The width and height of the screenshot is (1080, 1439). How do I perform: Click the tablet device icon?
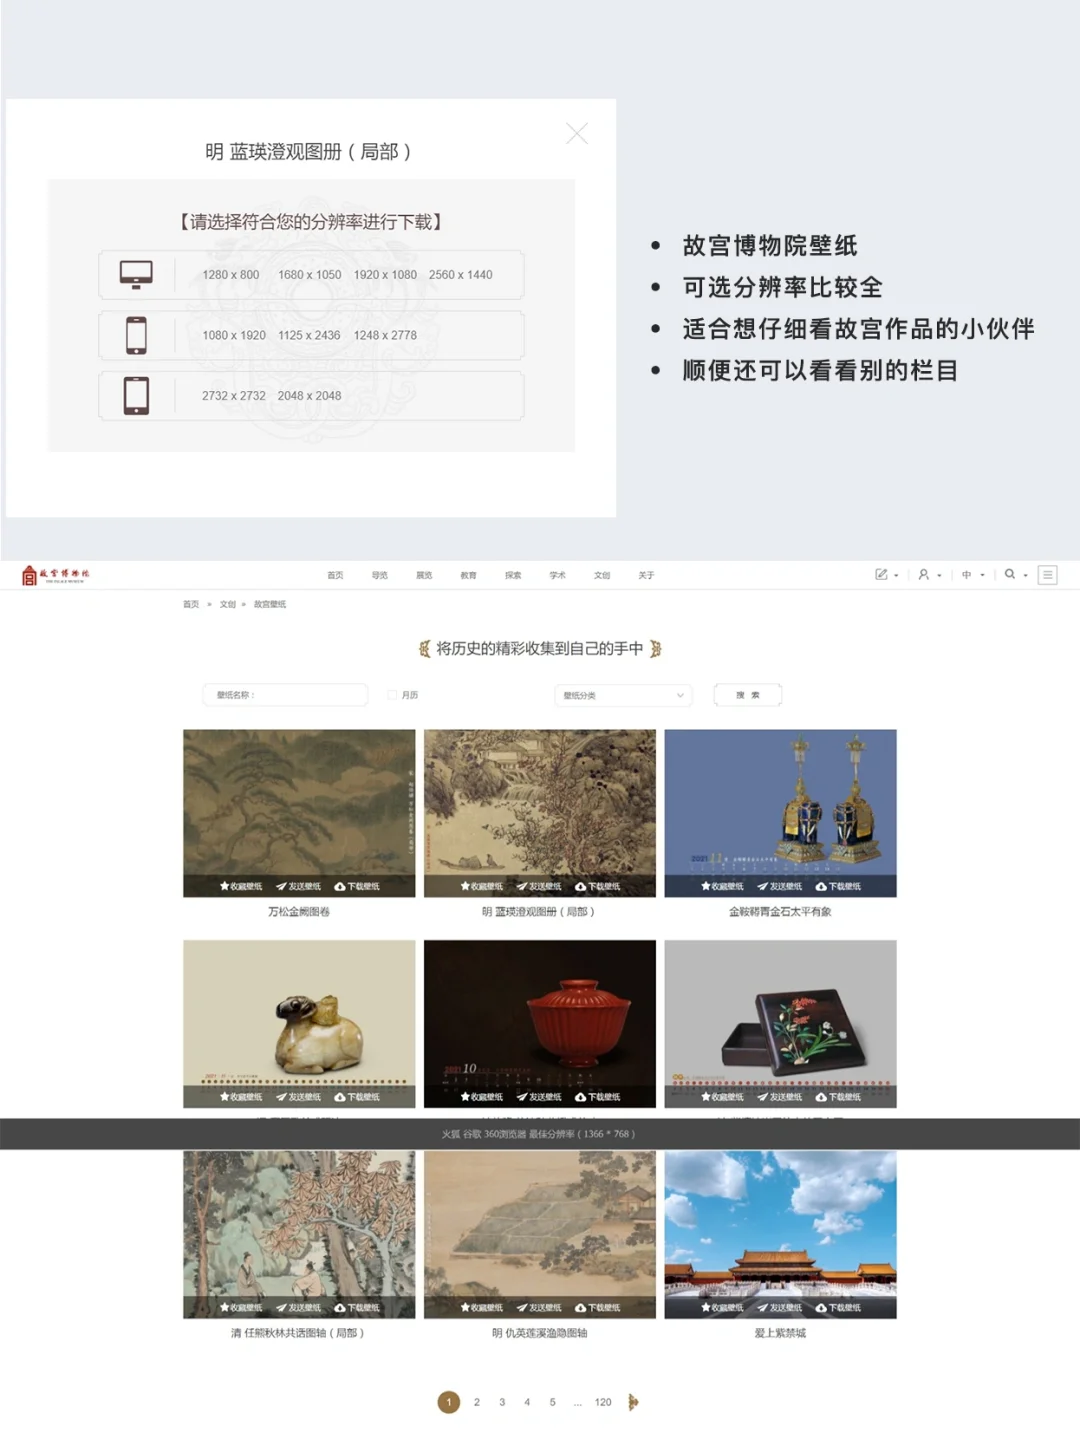pyautogui.click(x=136, y=396)
